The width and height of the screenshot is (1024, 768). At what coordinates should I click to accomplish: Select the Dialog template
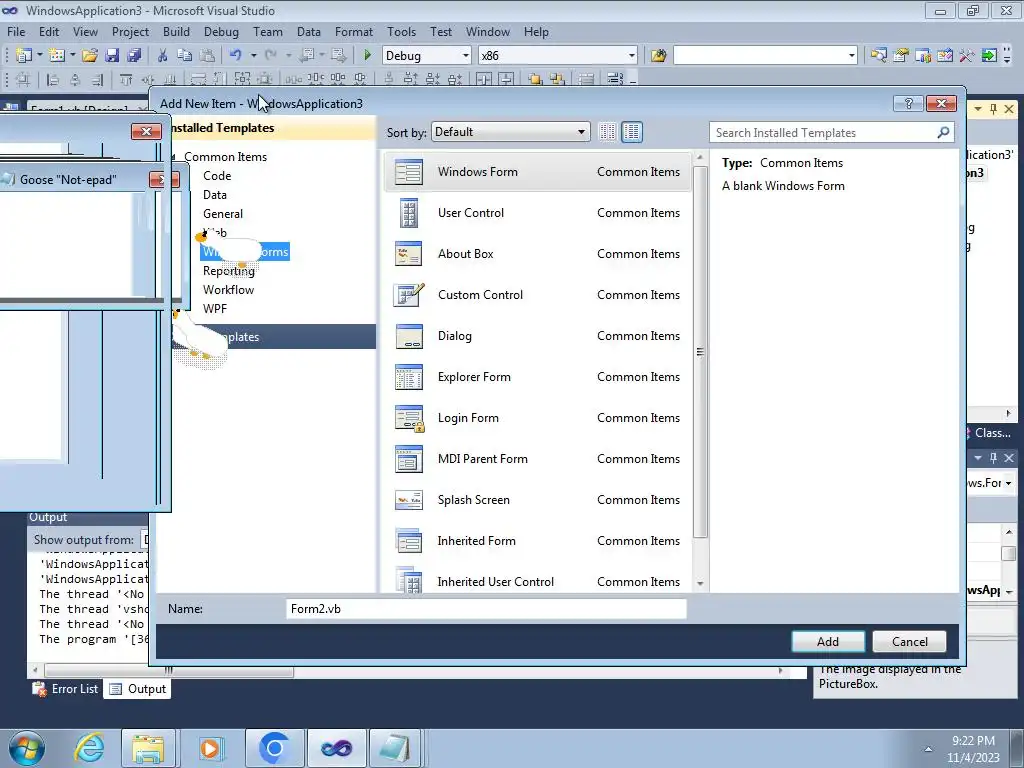537,336
